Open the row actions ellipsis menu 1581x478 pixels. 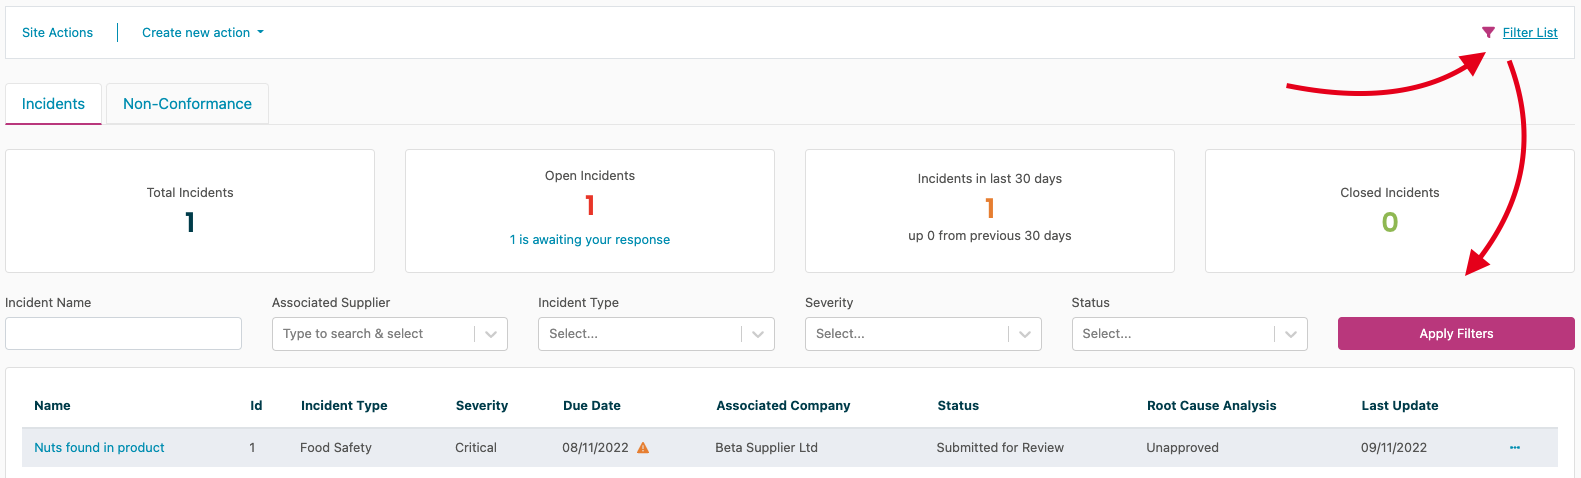click(x=1514, y=448)
